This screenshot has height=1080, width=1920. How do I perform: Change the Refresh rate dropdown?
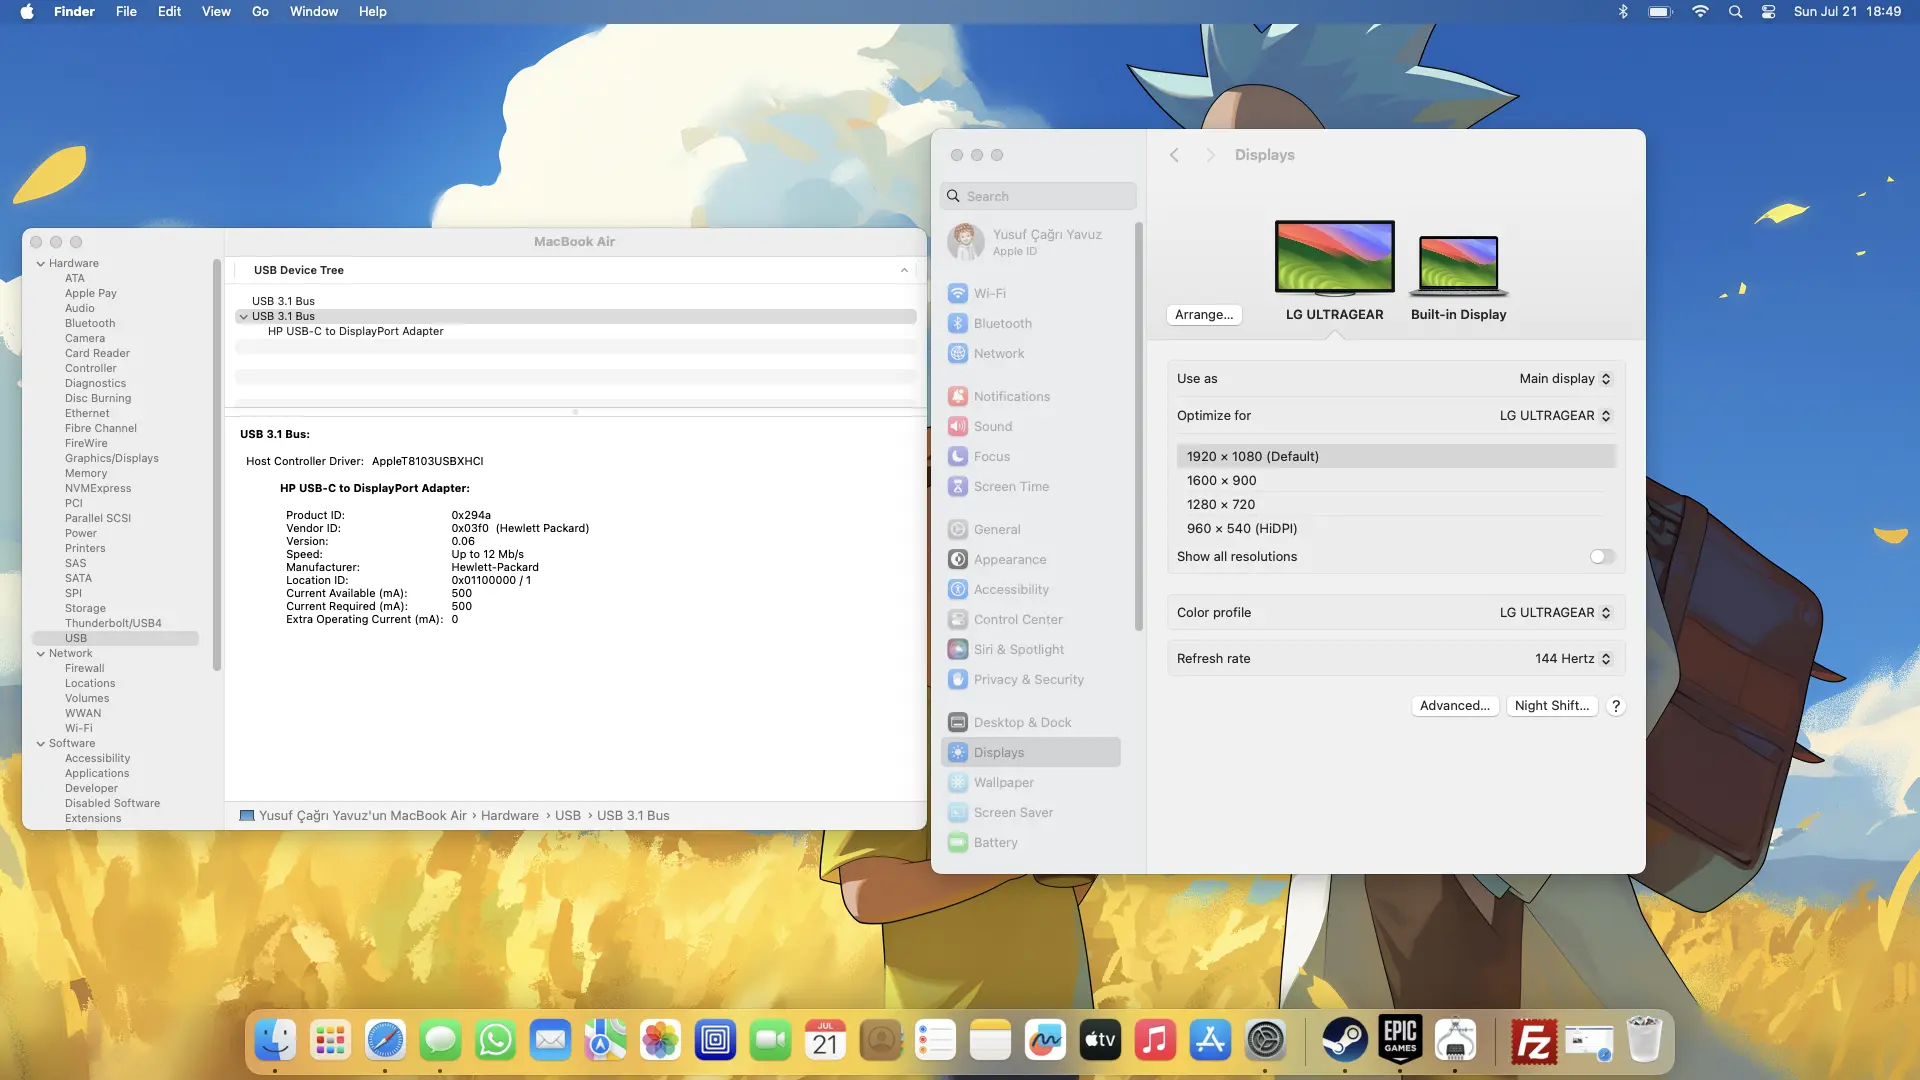click(x=1573, y=659)
